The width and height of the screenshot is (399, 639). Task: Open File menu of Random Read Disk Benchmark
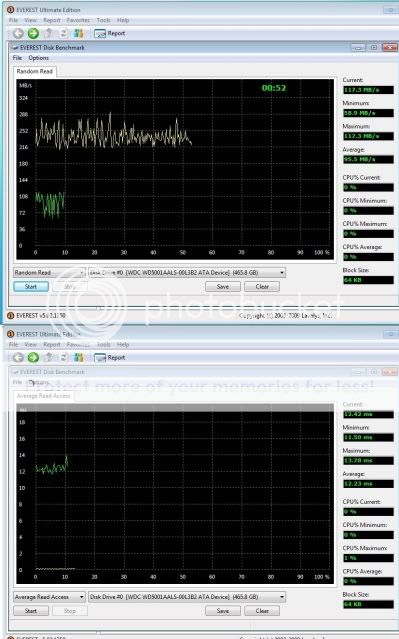[17, 58]
